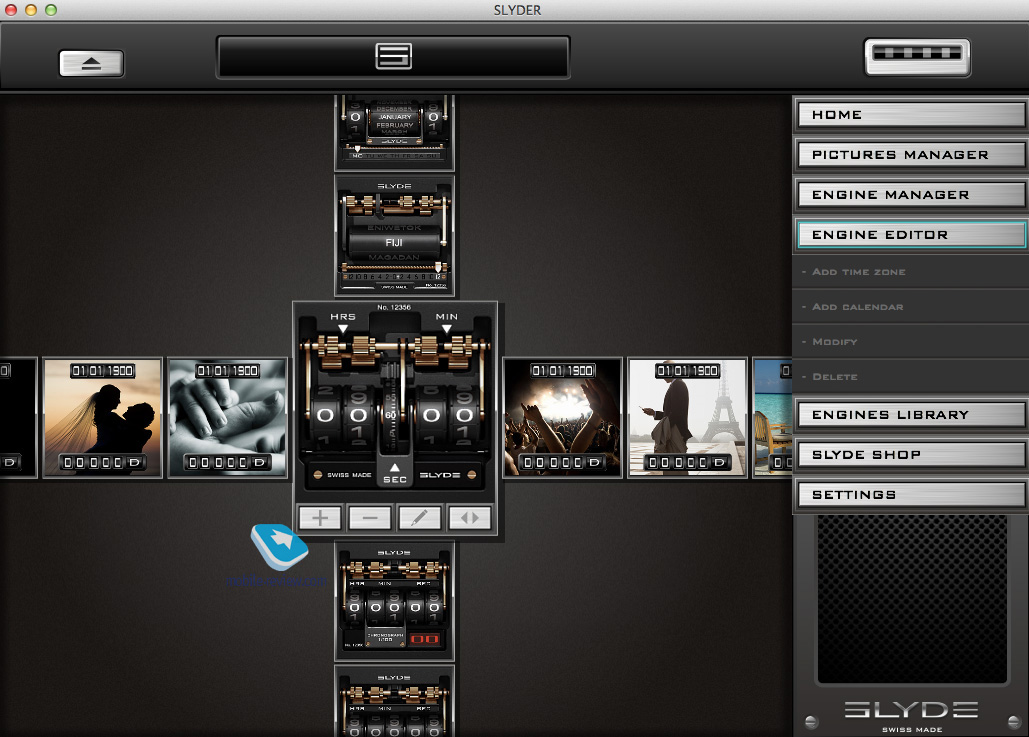Click the layout view icon in center bar

pos(393,56)
